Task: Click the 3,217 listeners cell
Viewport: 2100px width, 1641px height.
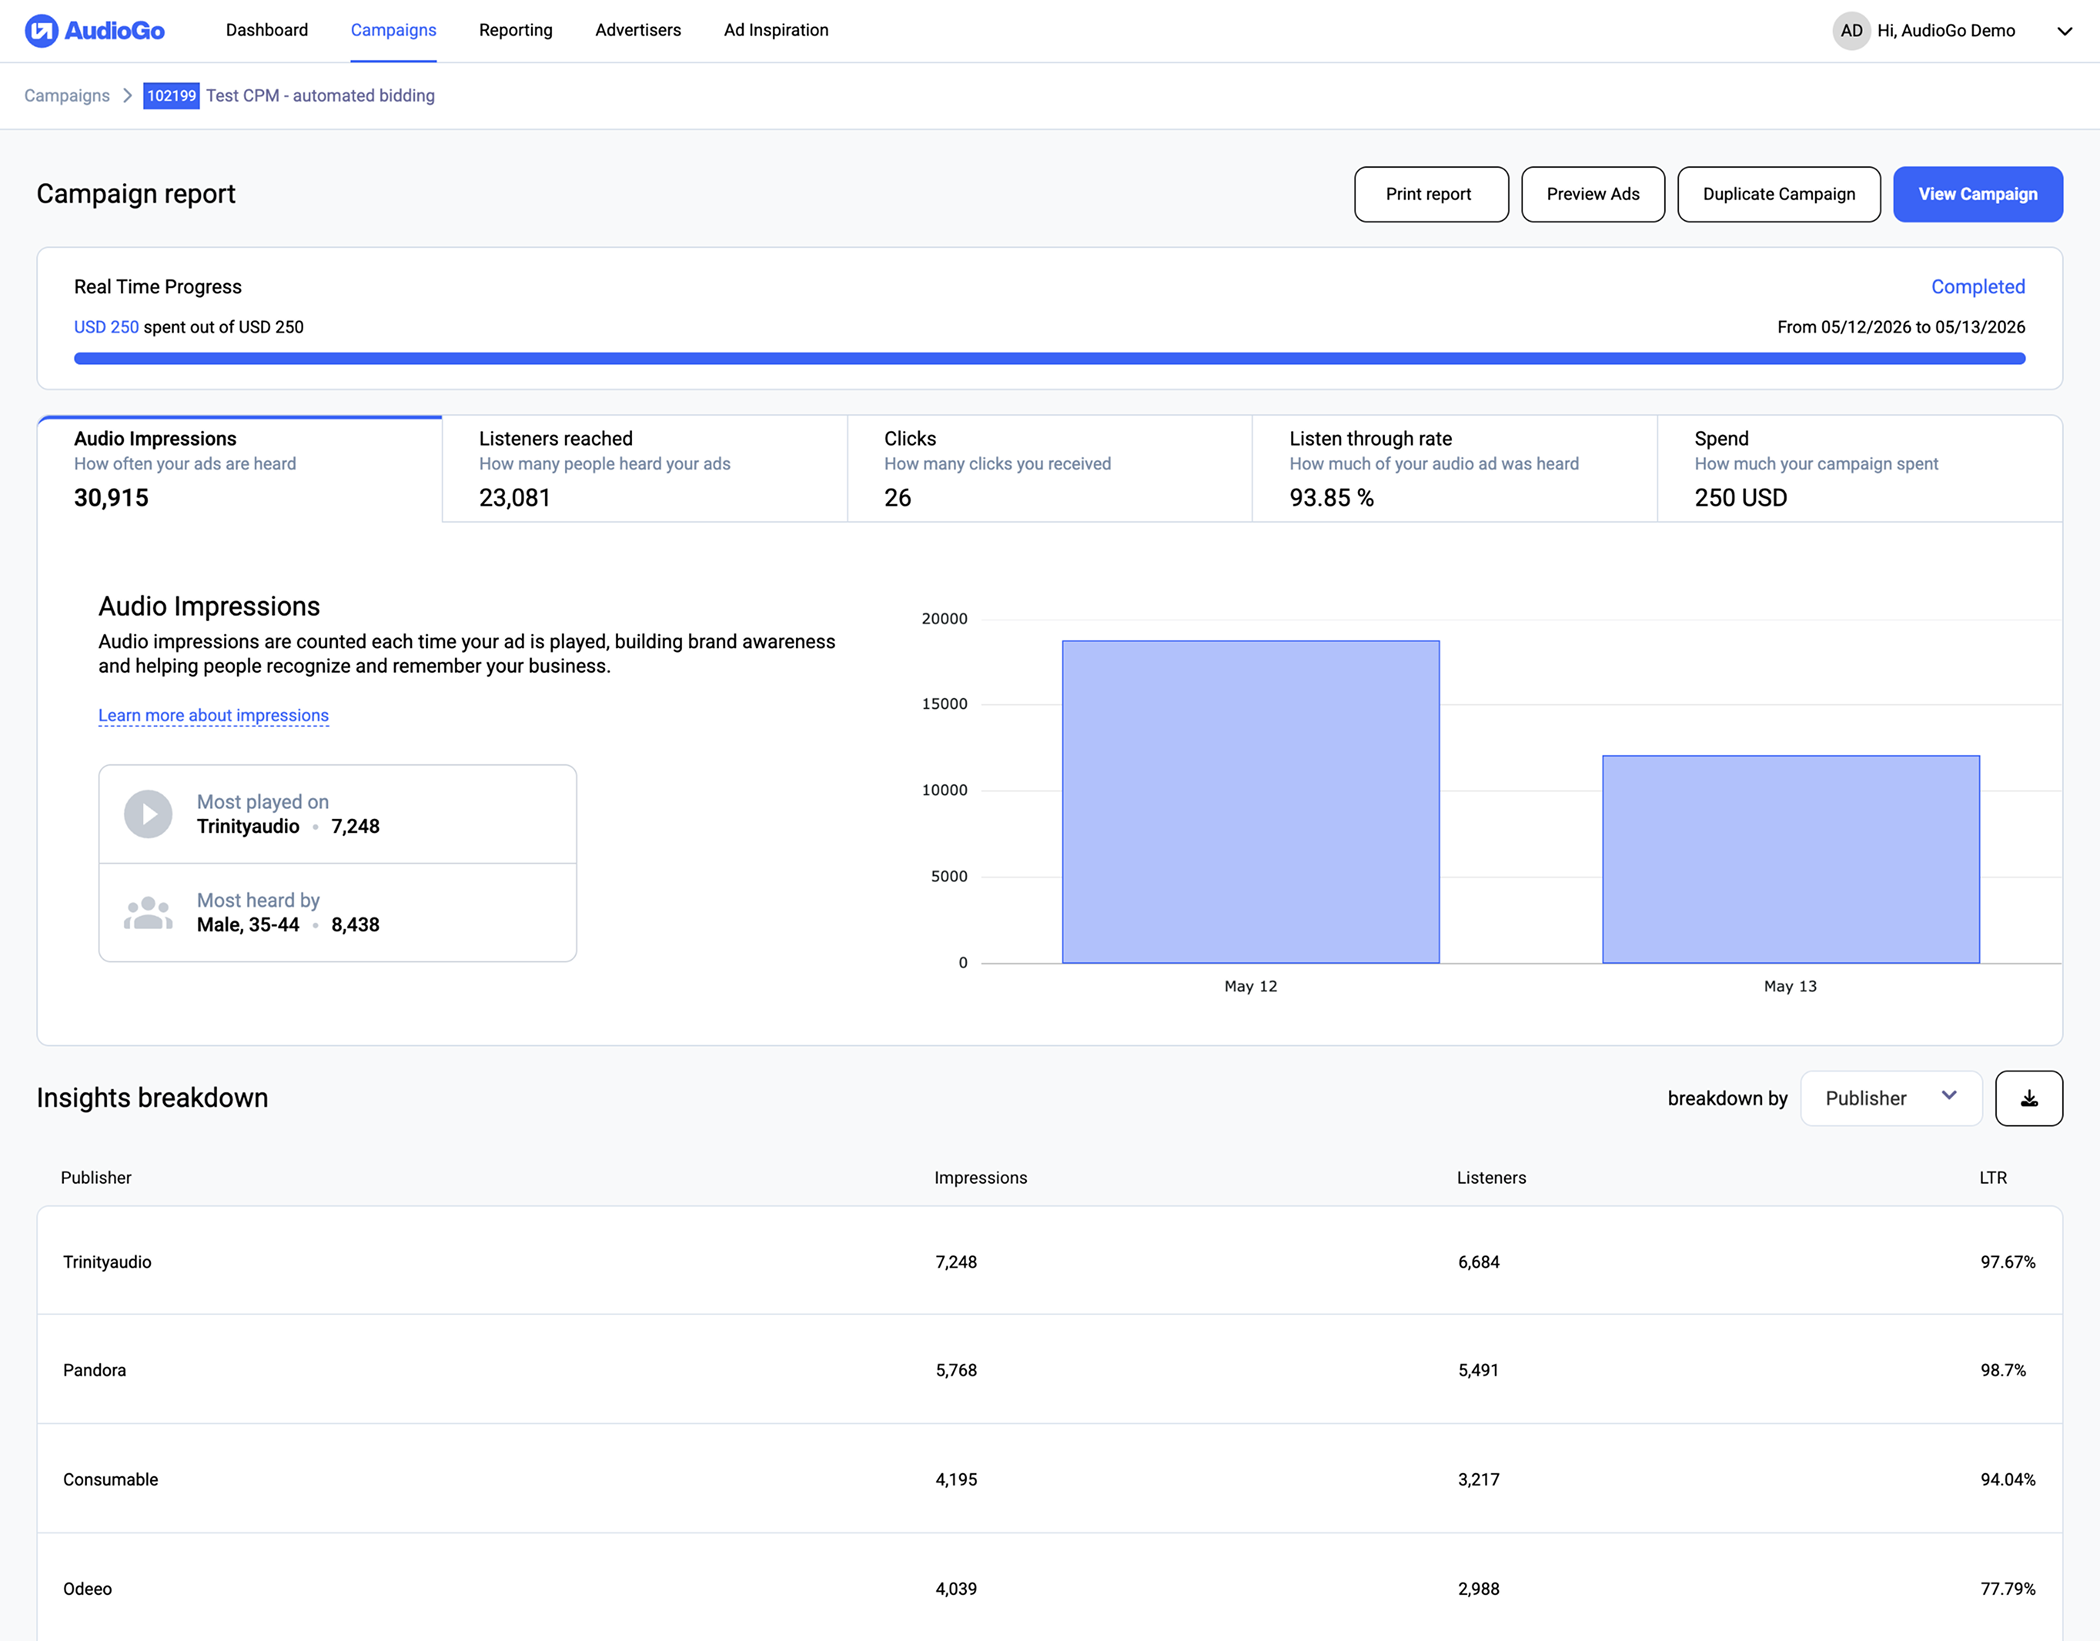Action: [1479, 1479]
